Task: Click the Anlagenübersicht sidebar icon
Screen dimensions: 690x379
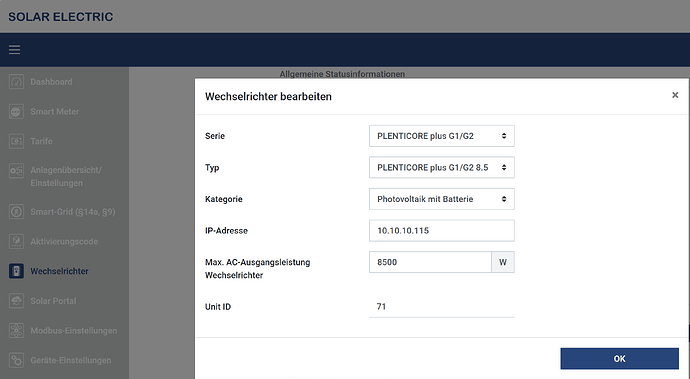Action: [x=16, y=171]
